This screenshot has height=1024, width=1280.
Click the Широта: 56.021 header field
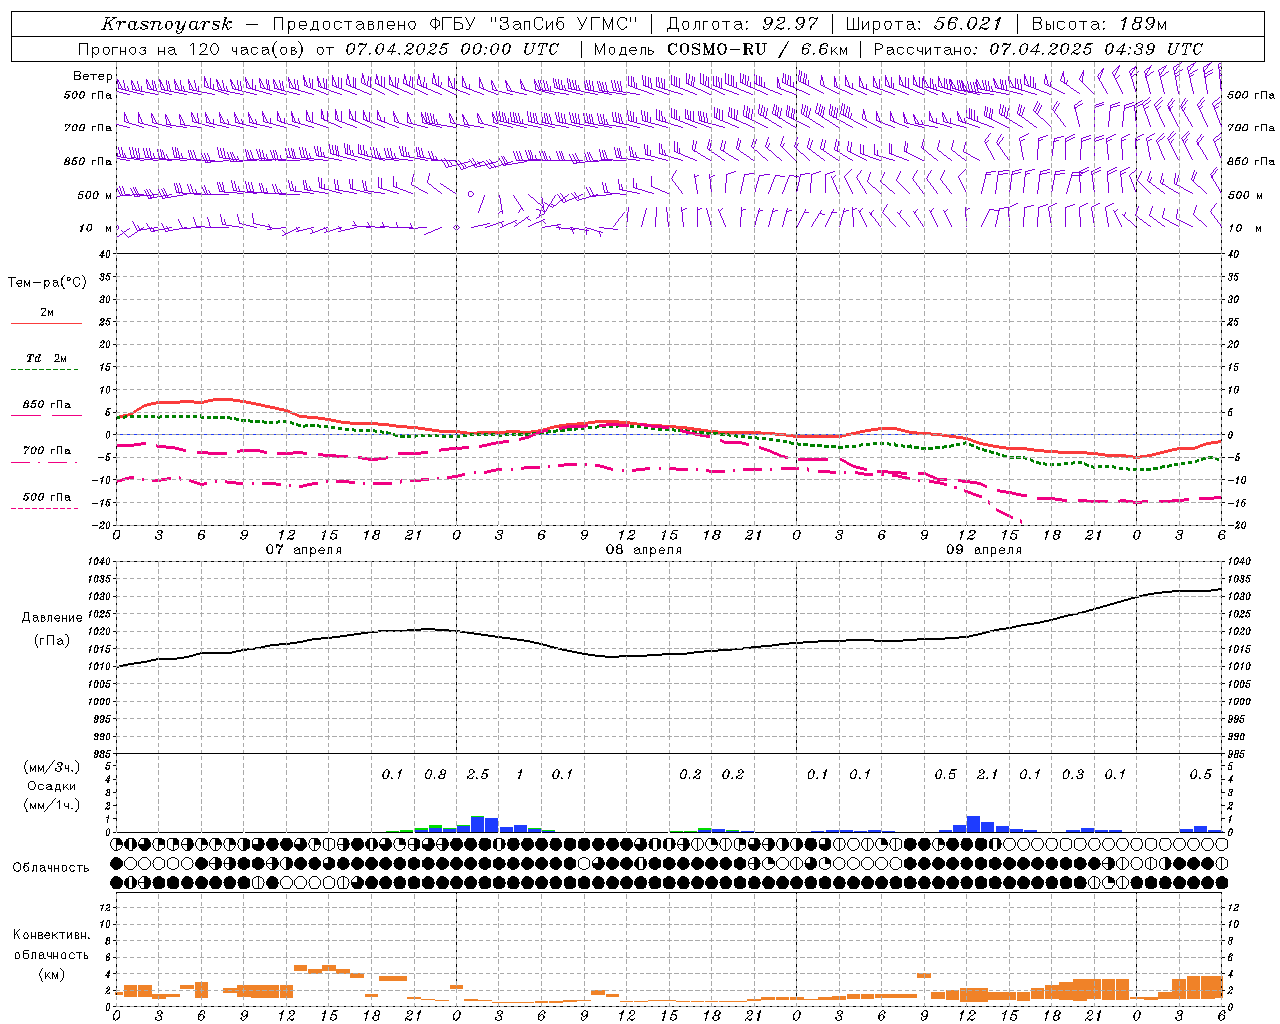(924, 24)
